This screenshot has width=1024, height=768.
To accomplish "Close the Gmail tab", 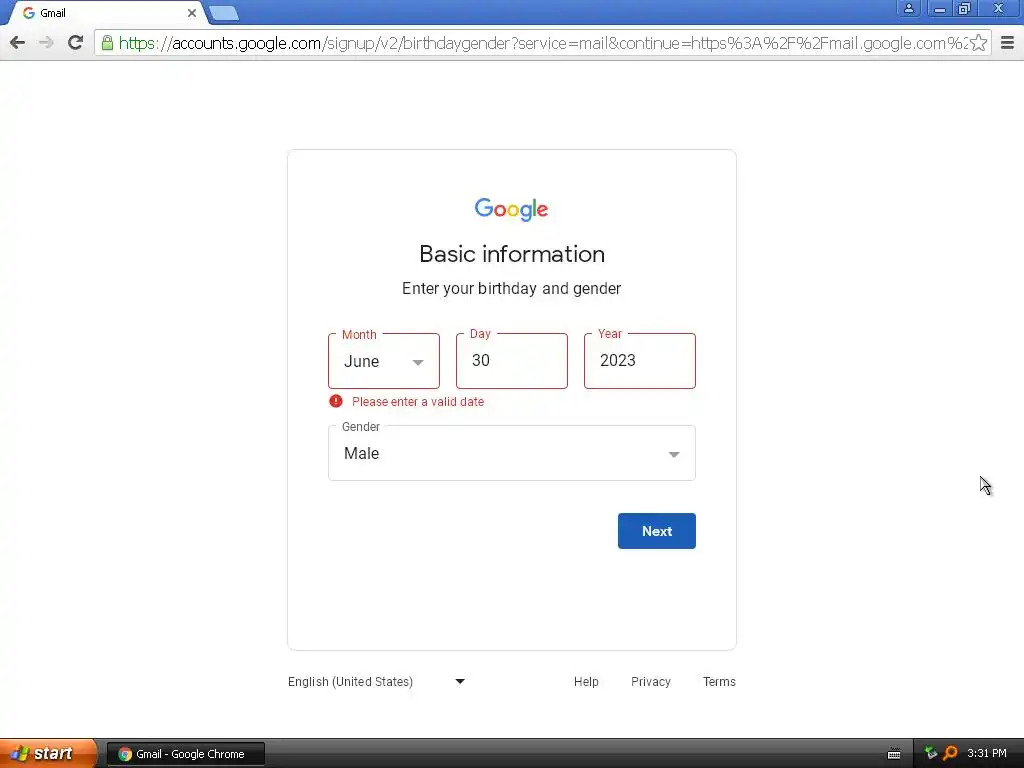I will 191,13.
